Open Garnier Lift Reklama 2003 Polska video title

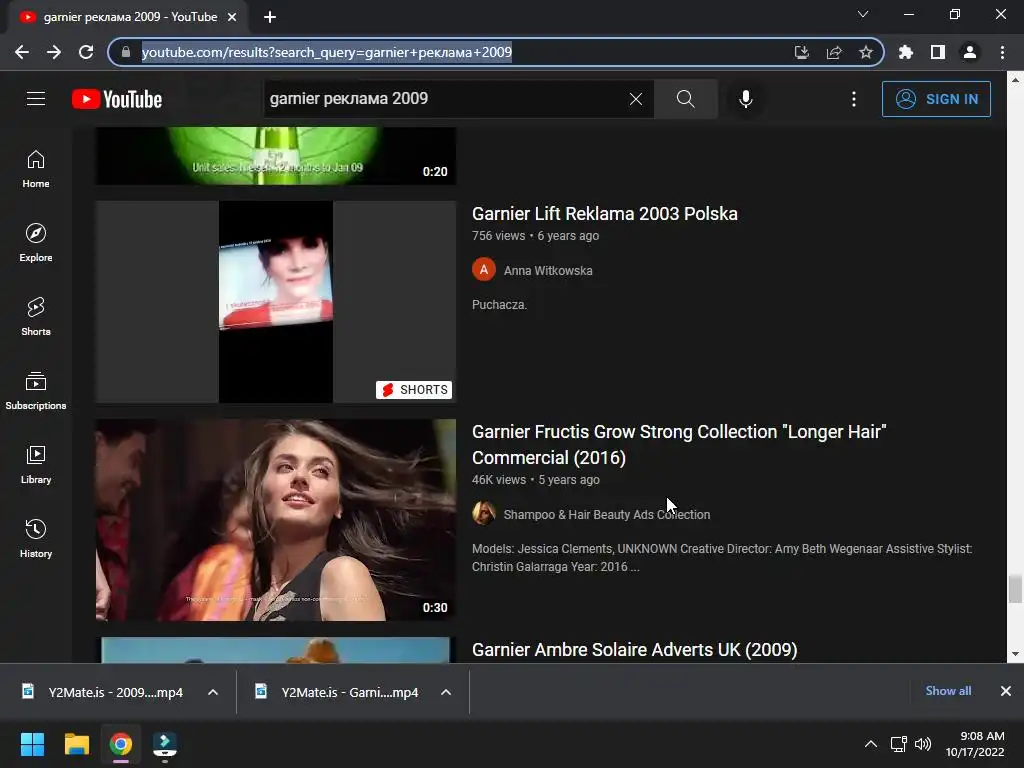[x=605, y=214]
